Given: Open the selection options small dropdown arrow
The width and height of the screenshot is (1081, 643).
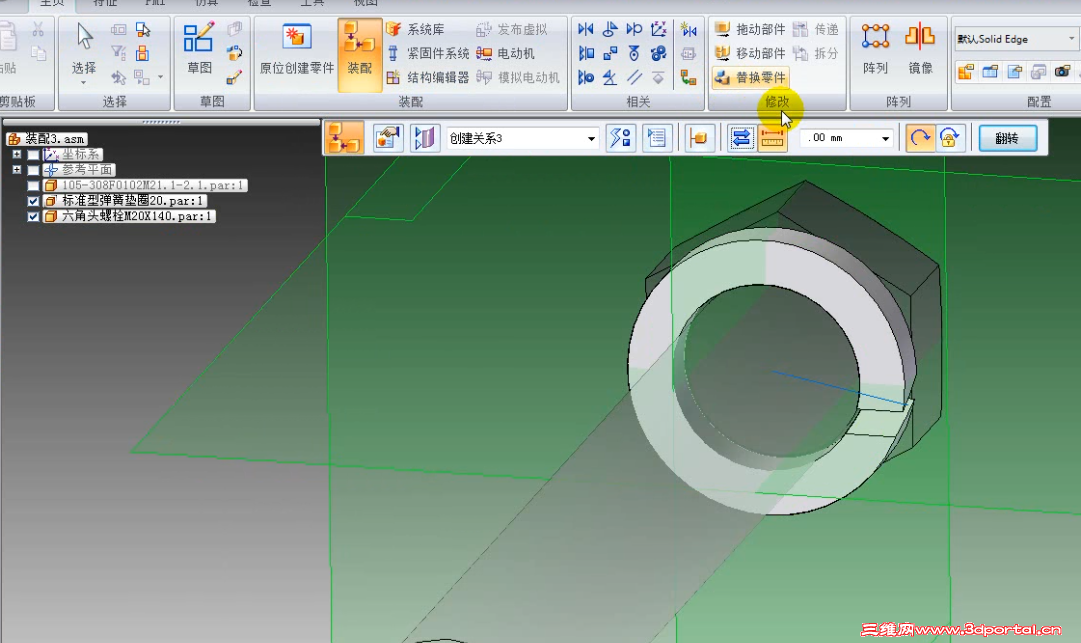Looking at the screenshot, I should 161,76.
